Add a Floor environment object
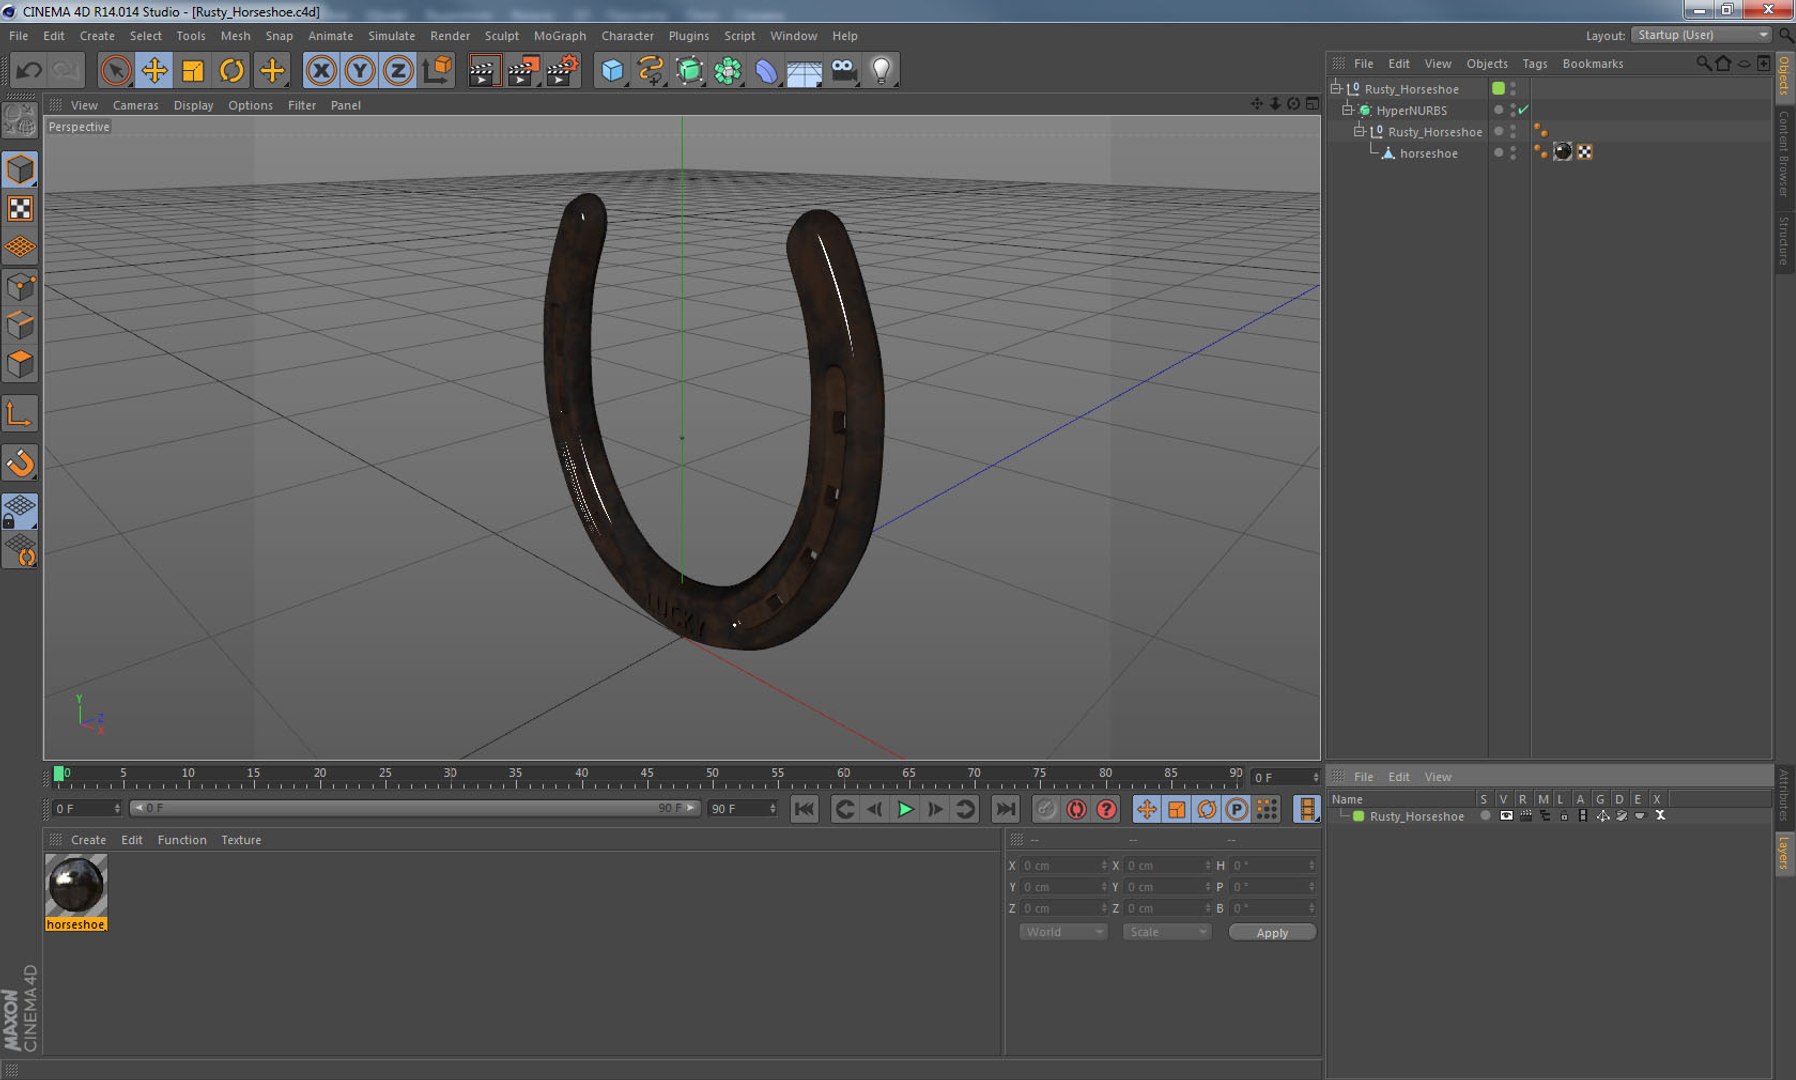This screenshot has height=1080, width=1796. point(805,71)
